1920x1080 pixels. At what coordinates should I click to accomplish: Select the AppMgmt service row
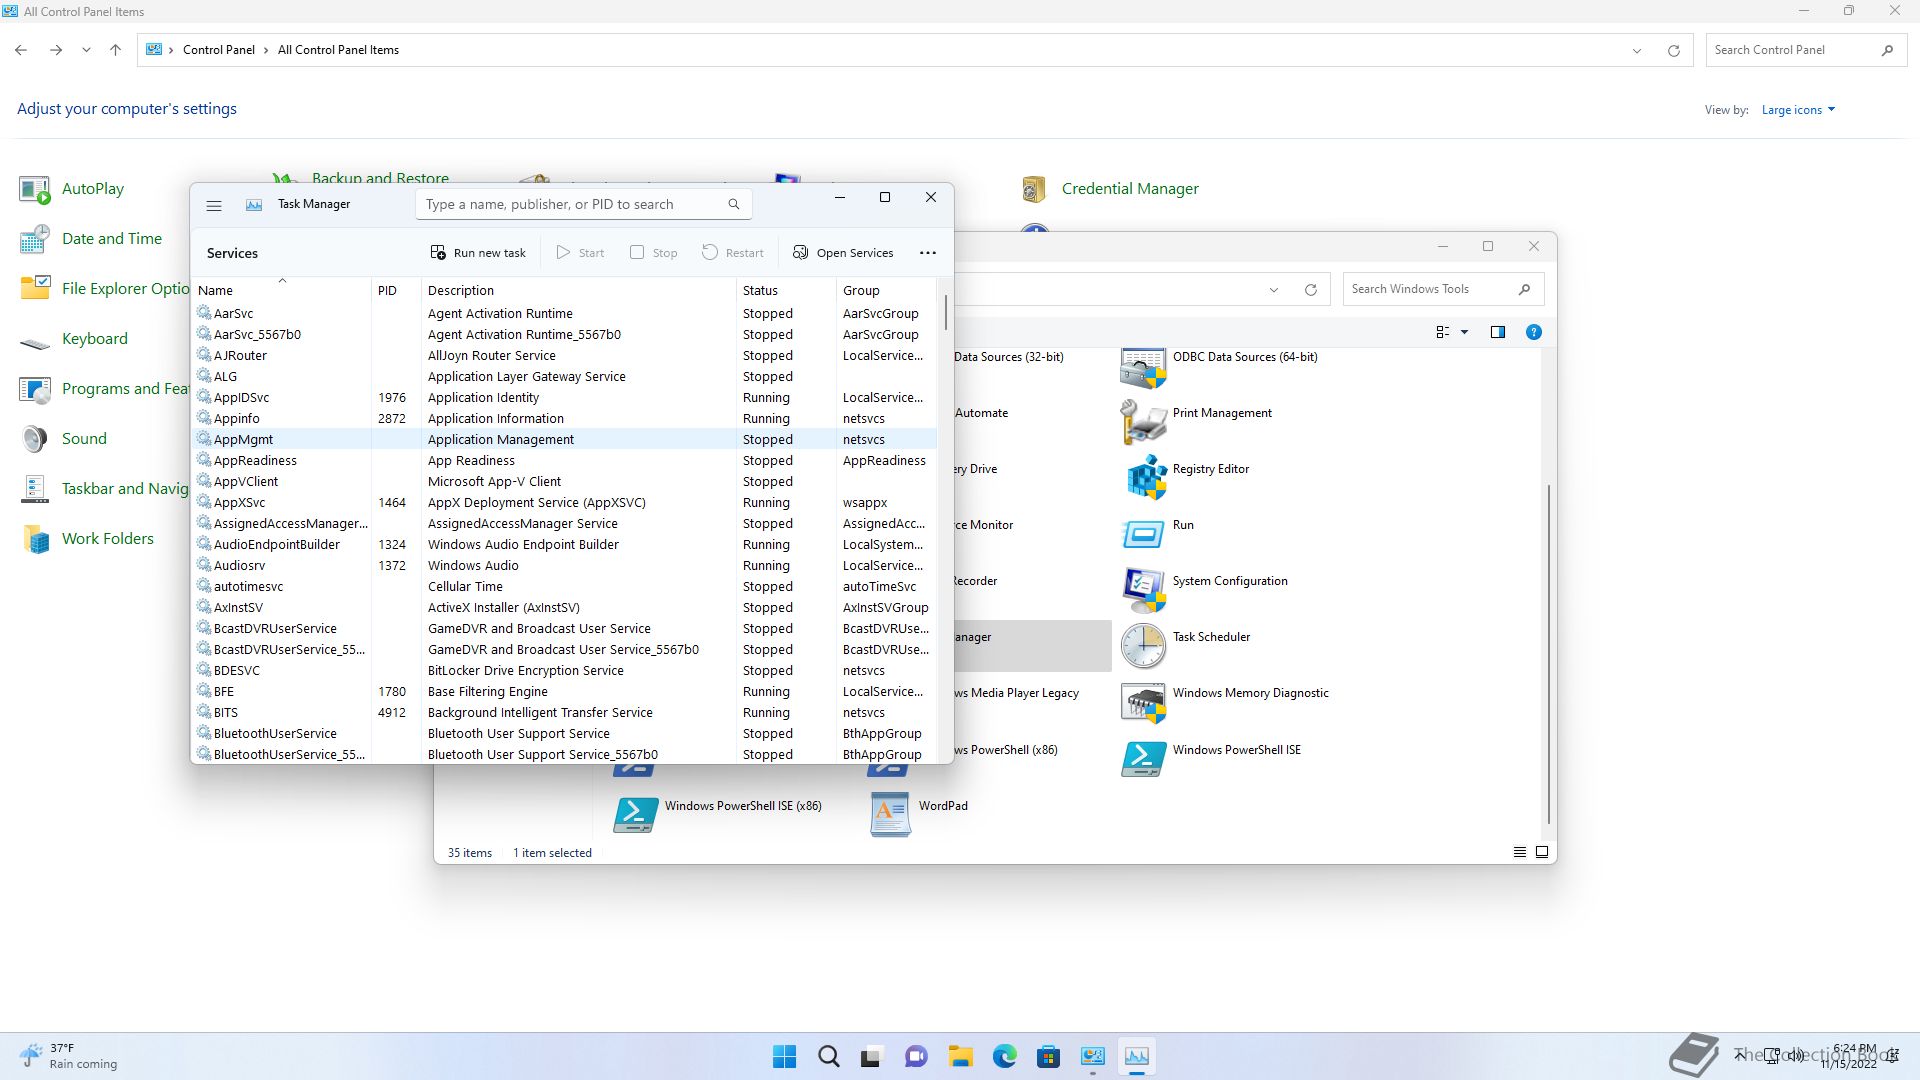[564, 439]
